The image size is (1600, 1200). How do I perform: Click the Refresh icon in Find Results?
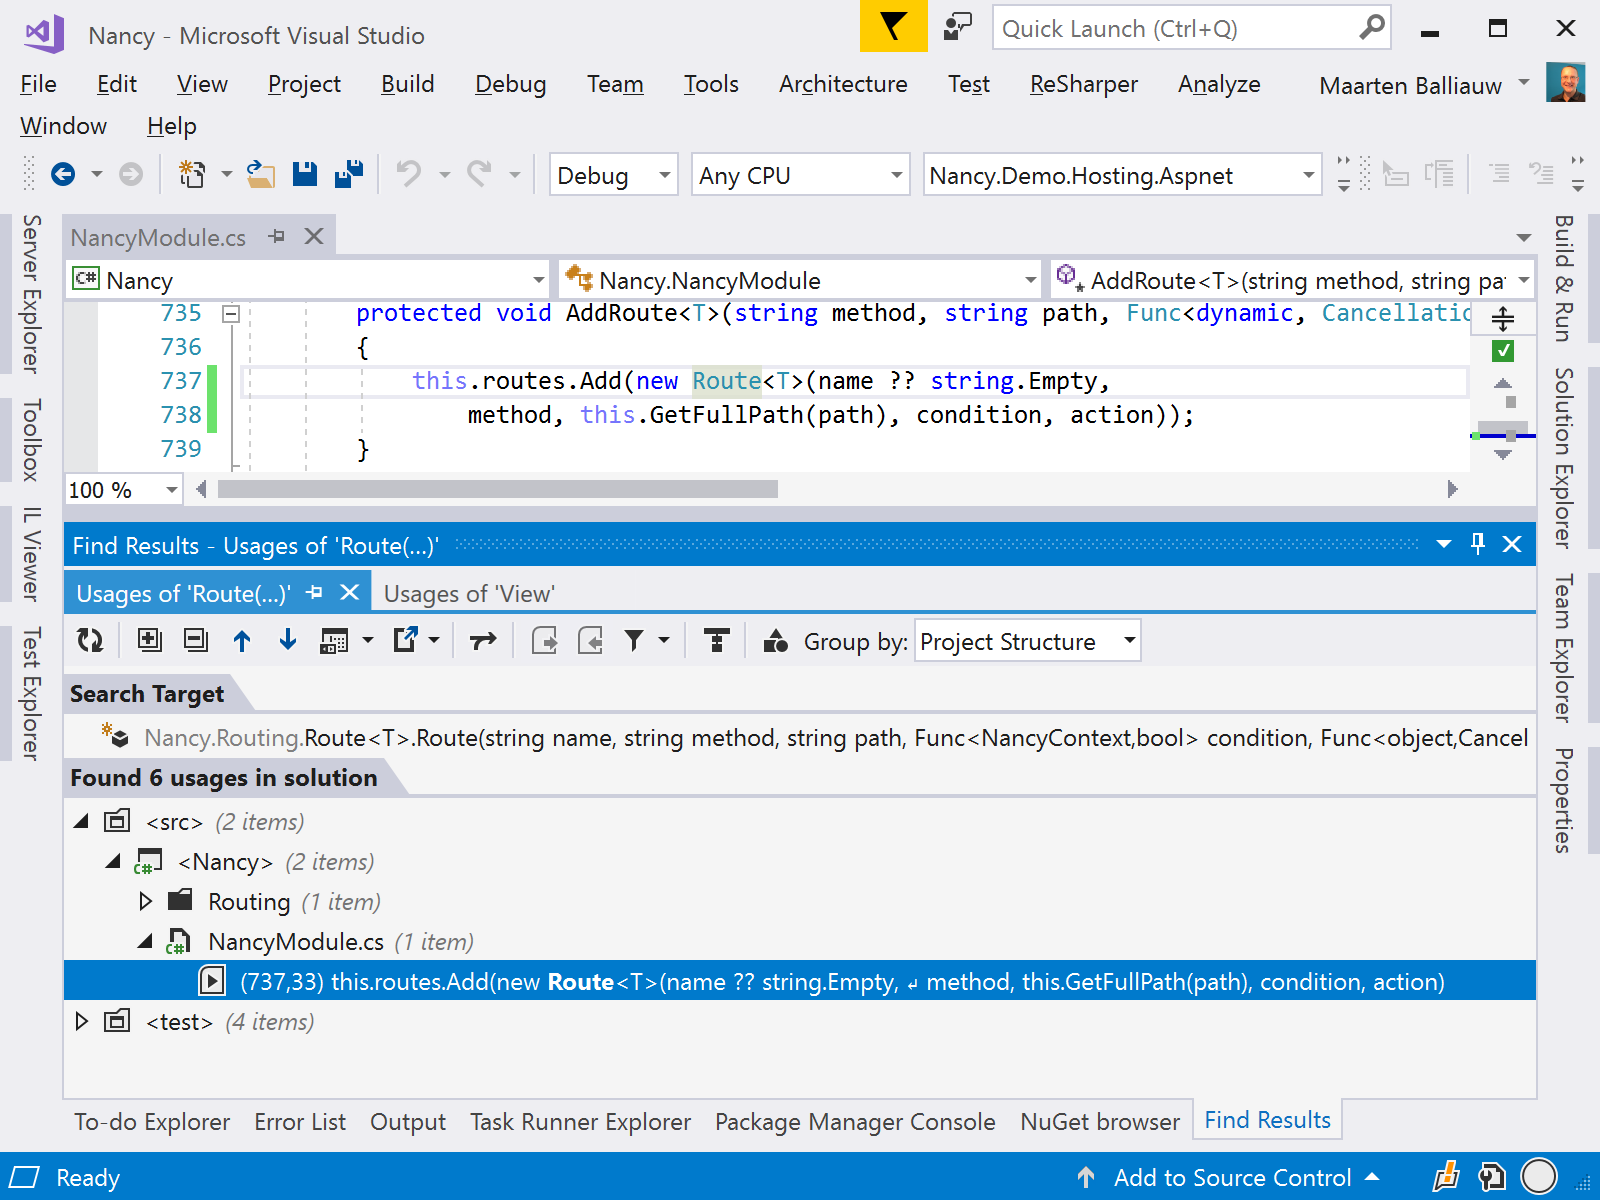90,640
